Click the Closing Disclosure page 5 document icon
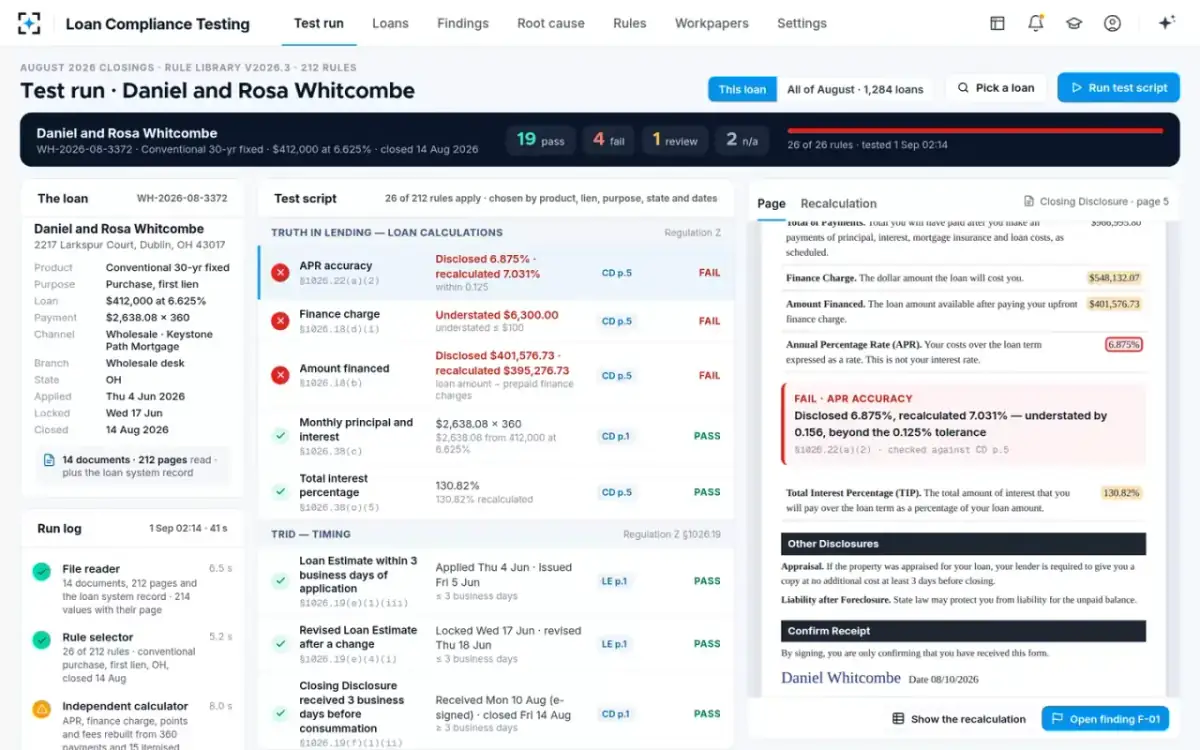Image resolution: width=1200 pixels, height=750 pixels. tap(1029, 201)
